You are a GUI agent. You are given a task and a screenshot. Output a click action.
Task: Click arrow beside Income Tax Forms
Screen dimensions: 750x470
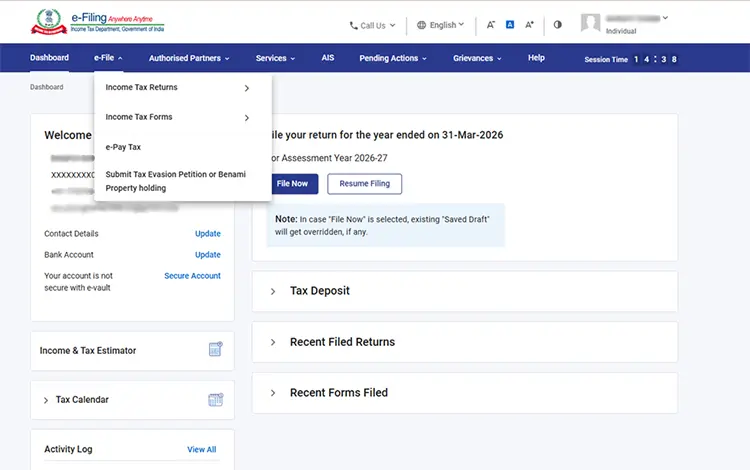click(x=247, y=118)
